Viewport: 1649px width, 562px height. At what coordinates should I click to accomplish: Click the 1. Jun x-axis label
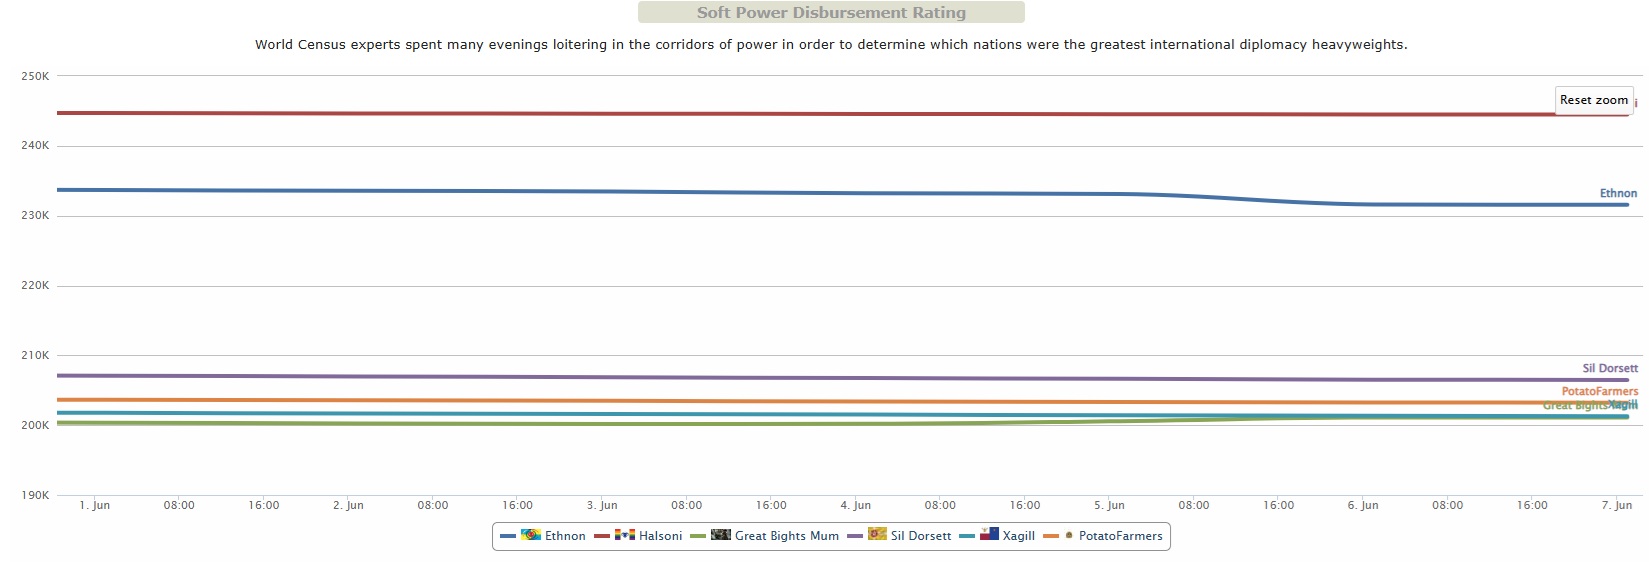[x=95, y=506]
